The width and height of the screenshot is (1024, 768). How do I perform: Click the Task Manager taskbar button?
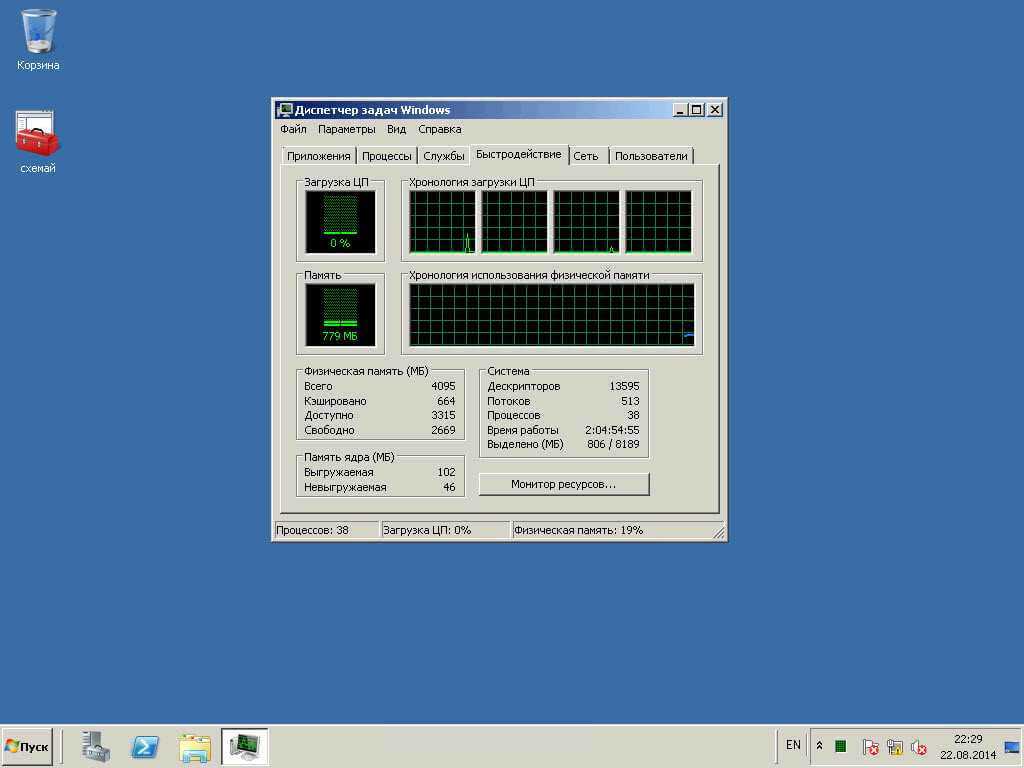[244, 746]
